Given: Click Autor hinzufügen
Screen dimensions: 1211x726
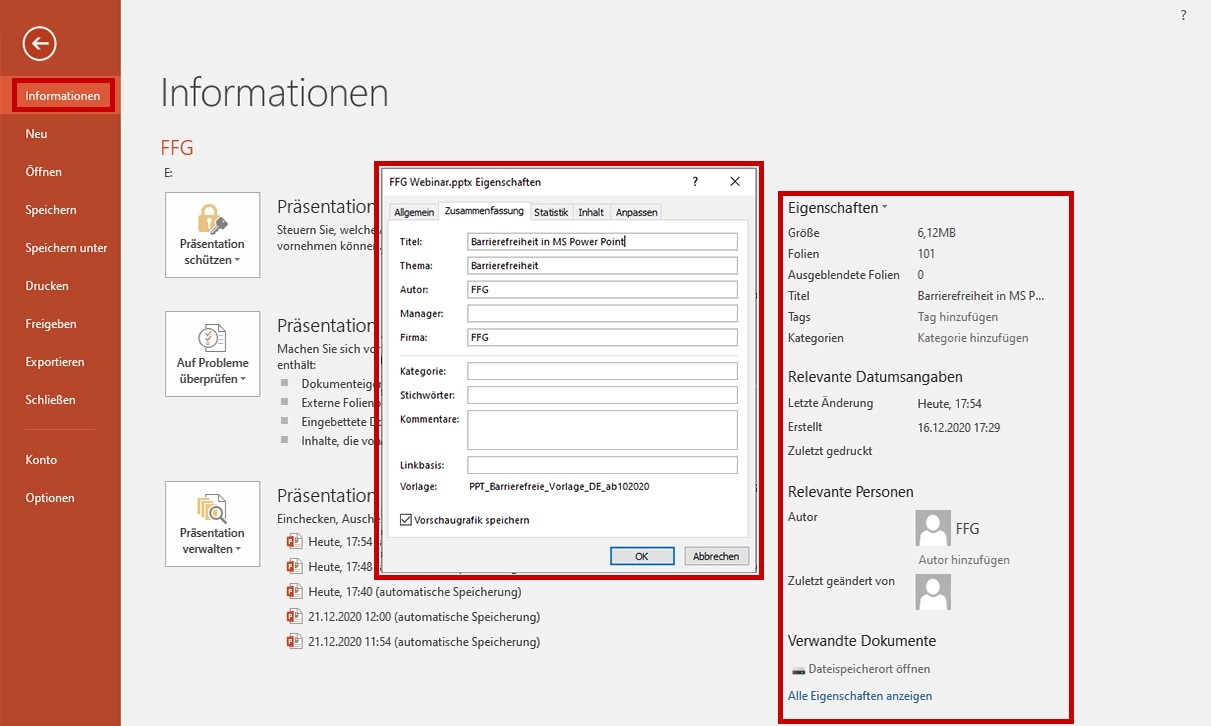Looking at the screenshot, I should 964,560.
